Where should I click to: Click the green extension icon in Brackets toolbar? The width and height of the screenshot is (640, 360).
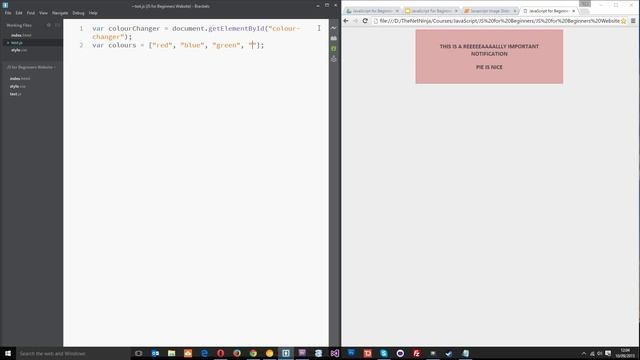tap(334, 49)
